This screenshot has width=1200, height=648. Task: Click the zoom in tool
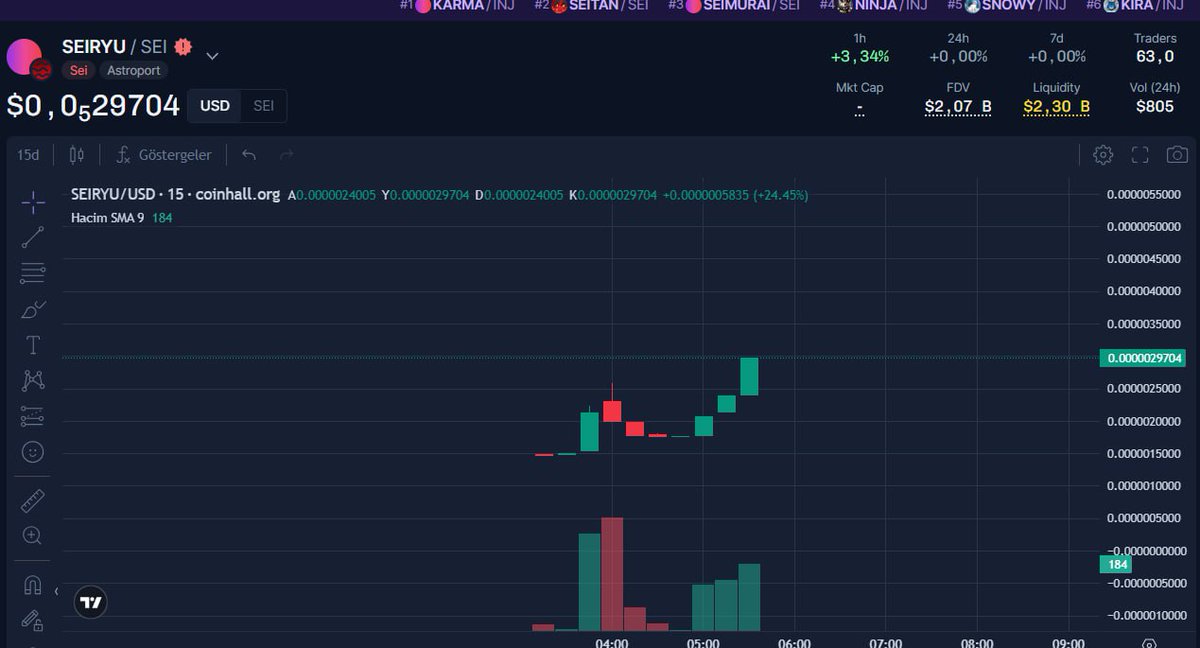pyautogui.click(x=33, y=536)
